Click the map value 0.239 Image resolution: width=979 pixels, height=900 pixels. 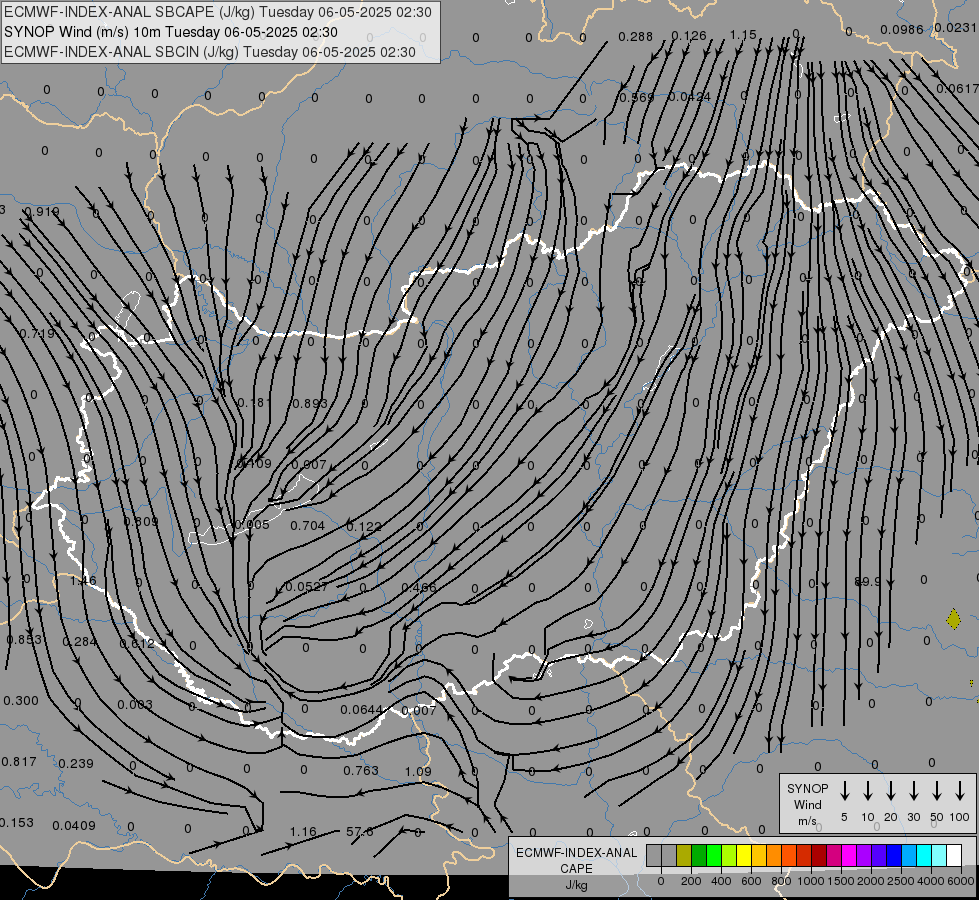coord(76,763)
